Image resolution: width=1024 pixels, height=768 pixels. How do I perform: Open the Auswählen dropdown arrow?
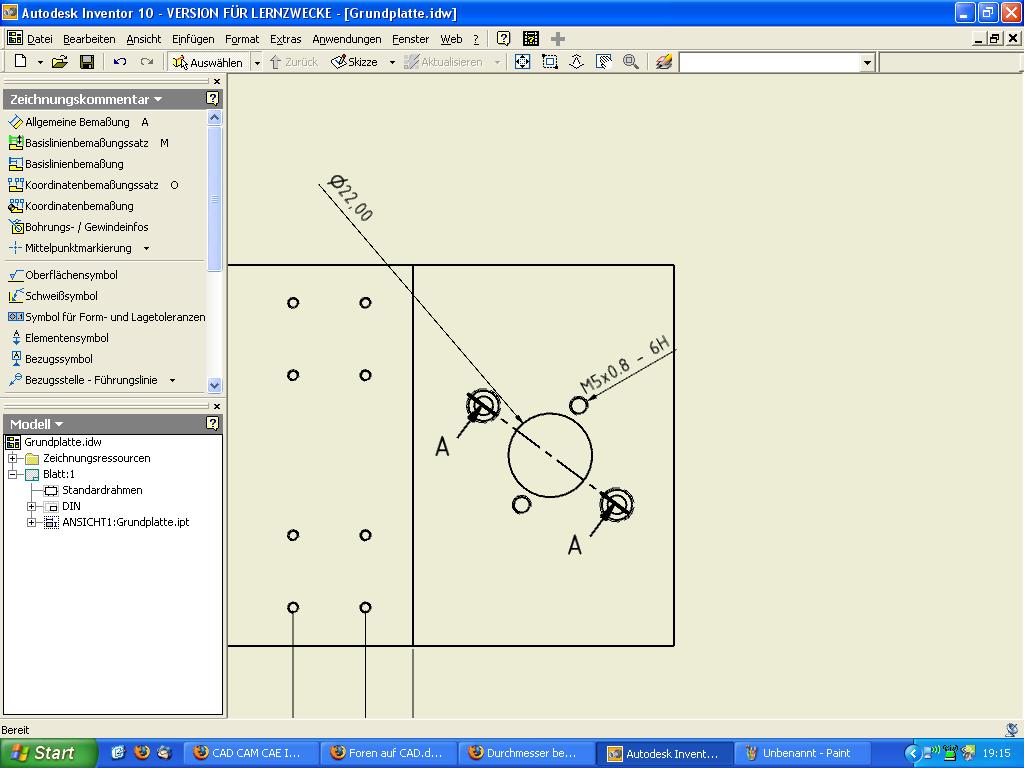point(257,62)
